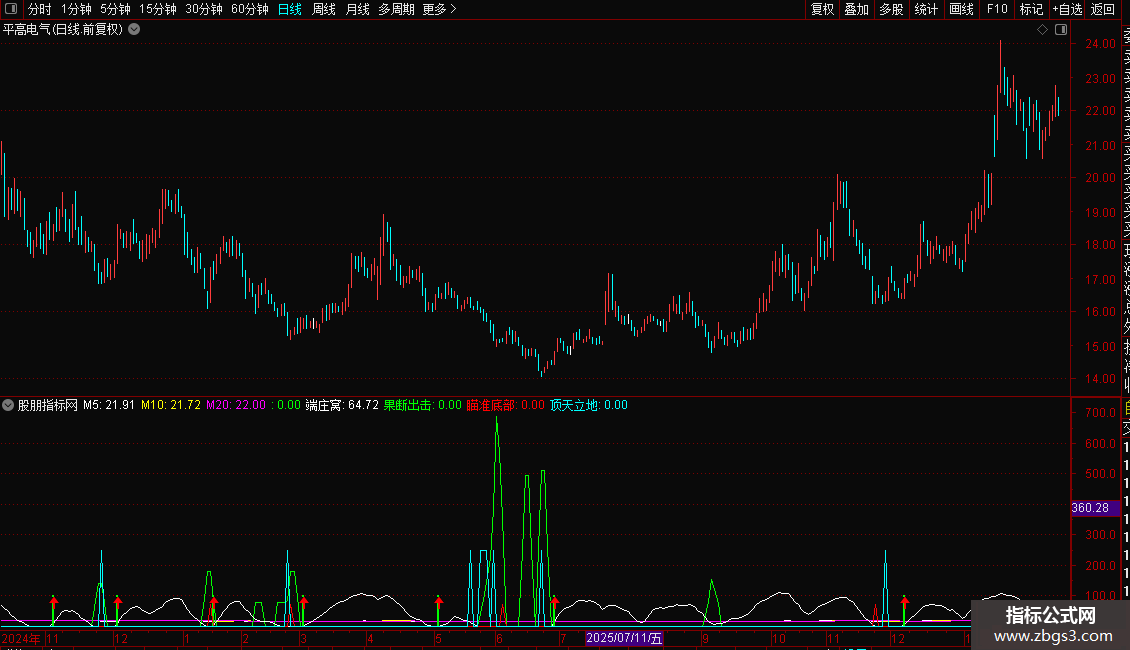Click the 2025/07/11 date marker
Screen dimensions: 1130x650
(x=624, y=638)
